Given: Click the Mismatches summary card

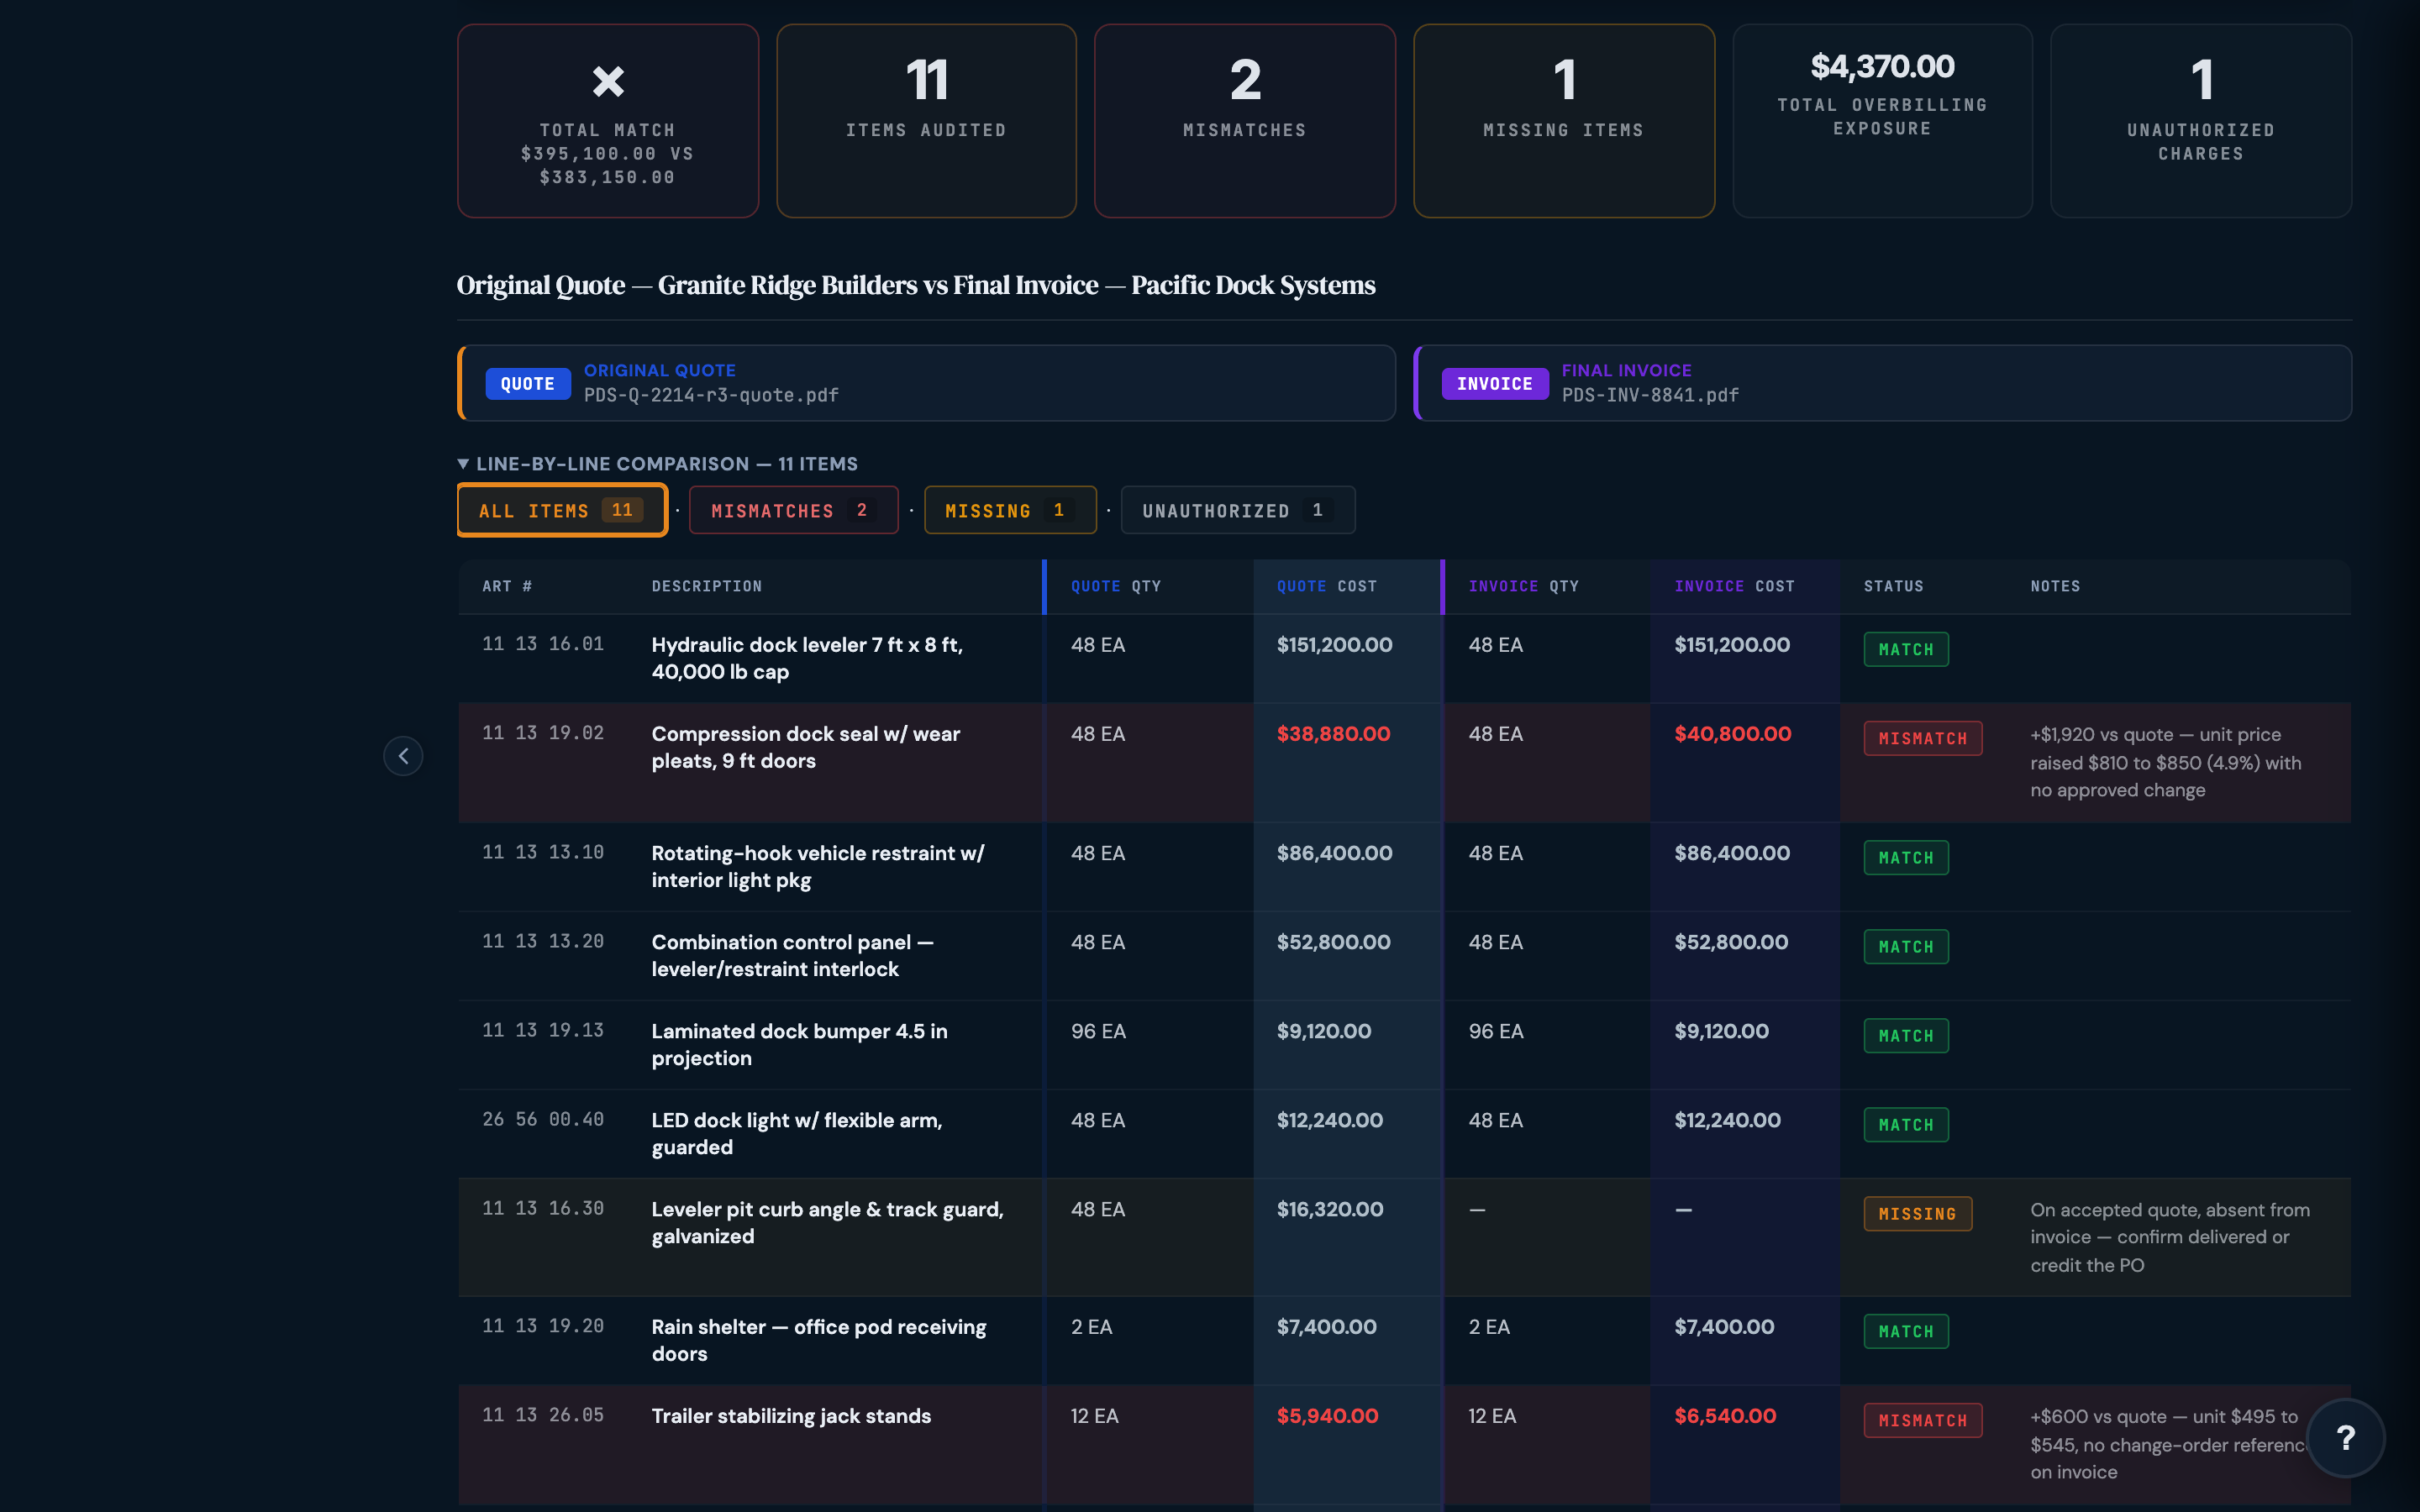Looking at the screenshot, I should (x=1245, y=121).
